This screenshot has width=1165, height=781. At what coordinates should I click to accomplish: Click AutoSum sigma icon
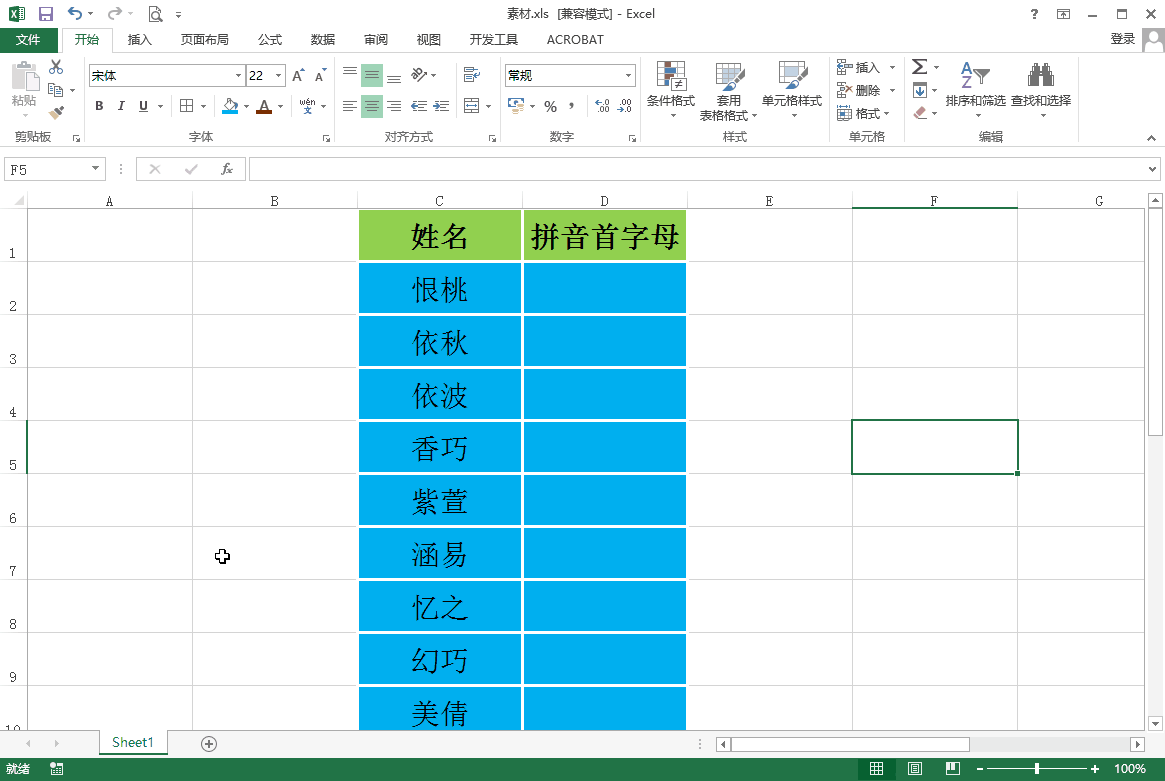(x=919, y=67)
